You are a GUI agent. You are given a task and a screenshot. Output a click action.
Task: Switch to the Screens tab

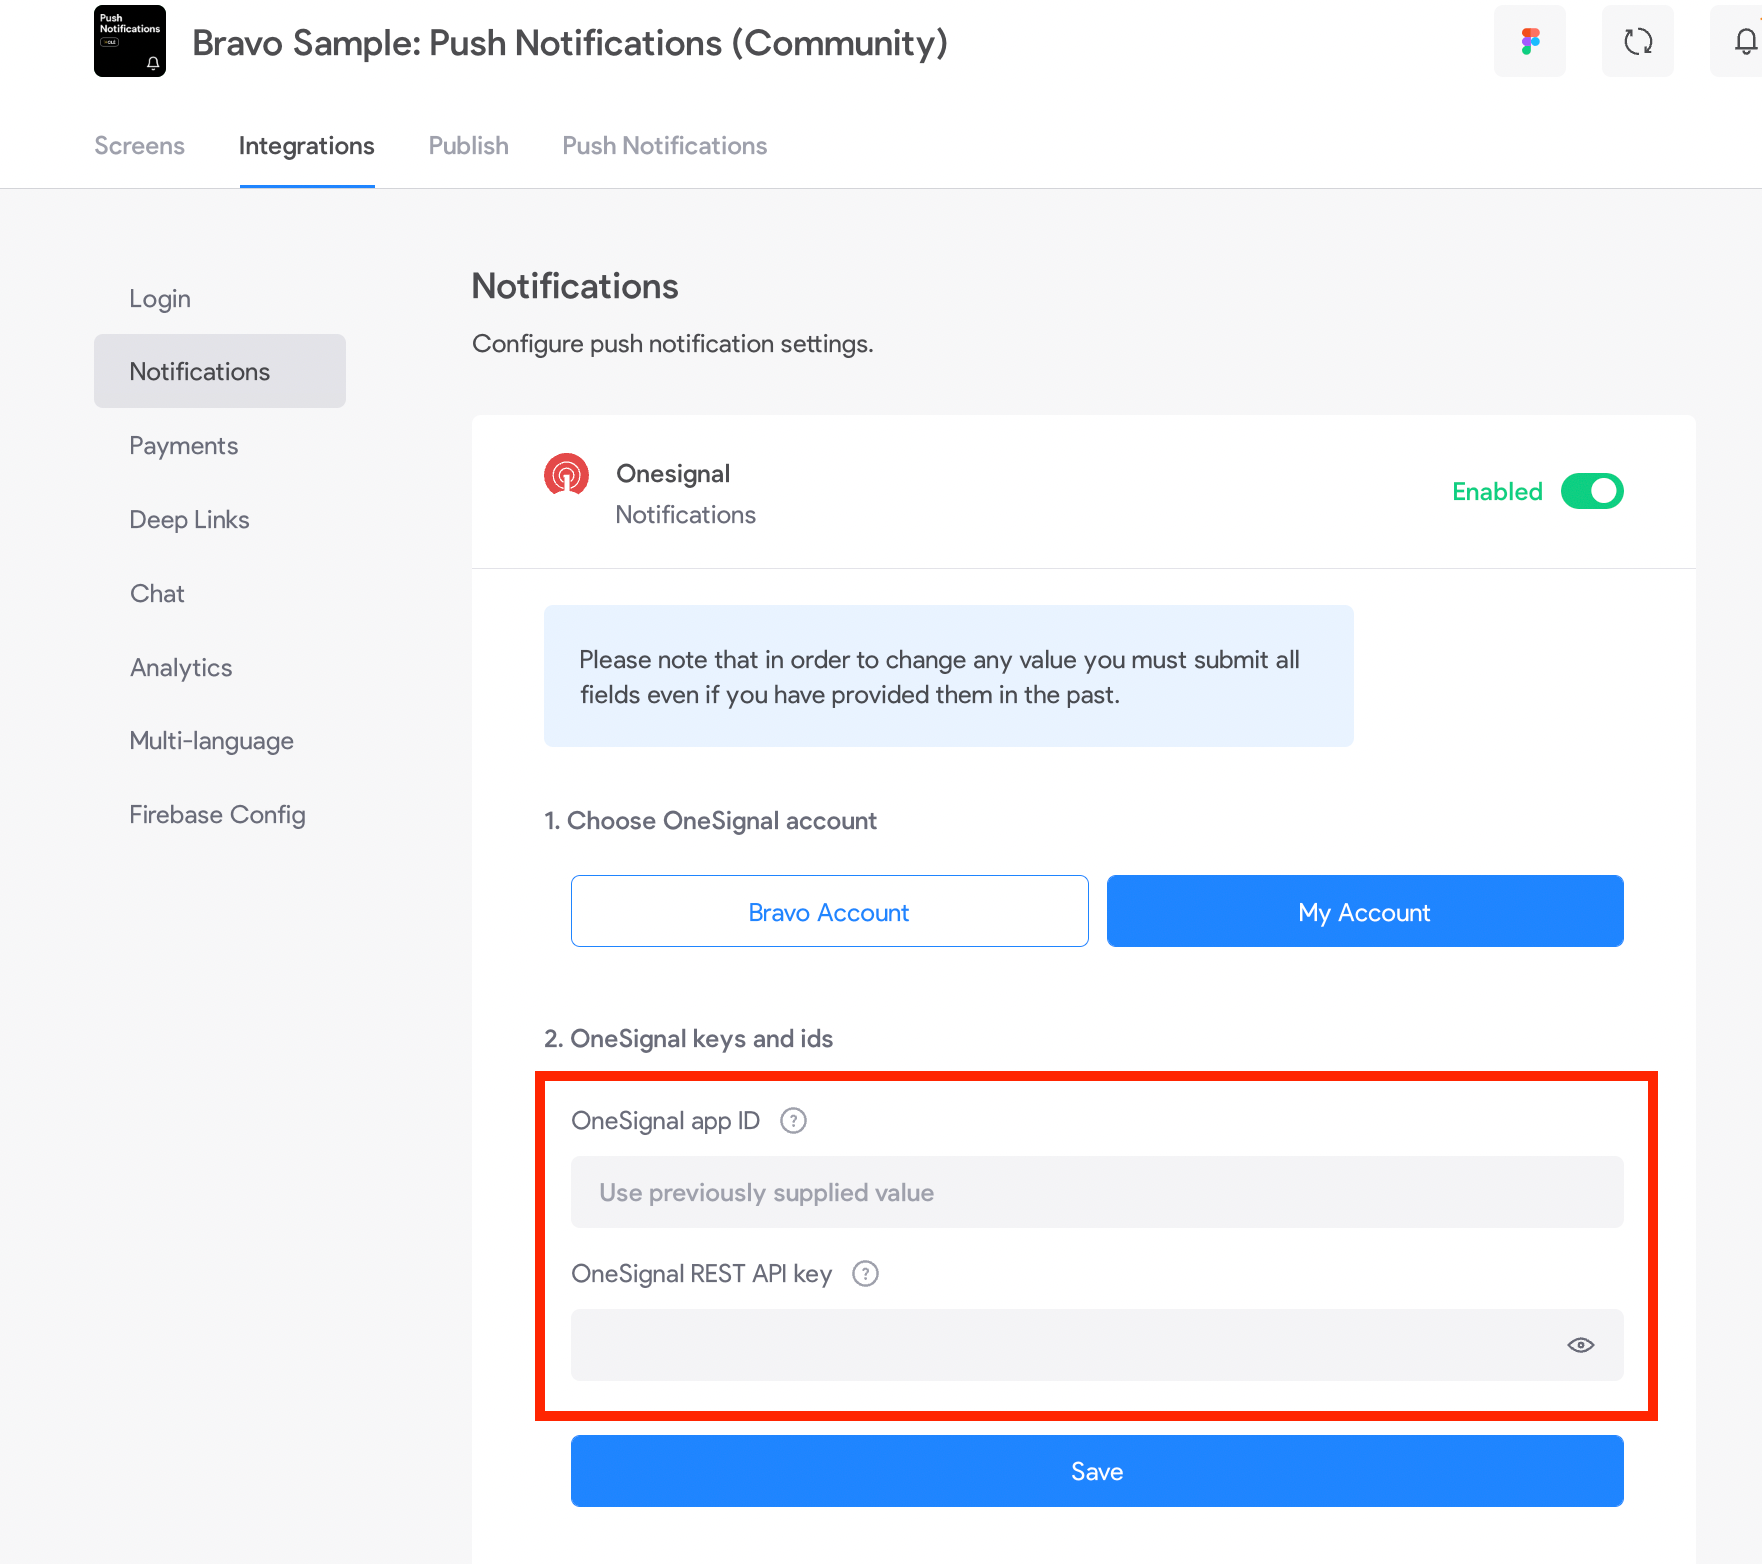tap(139, 146)
